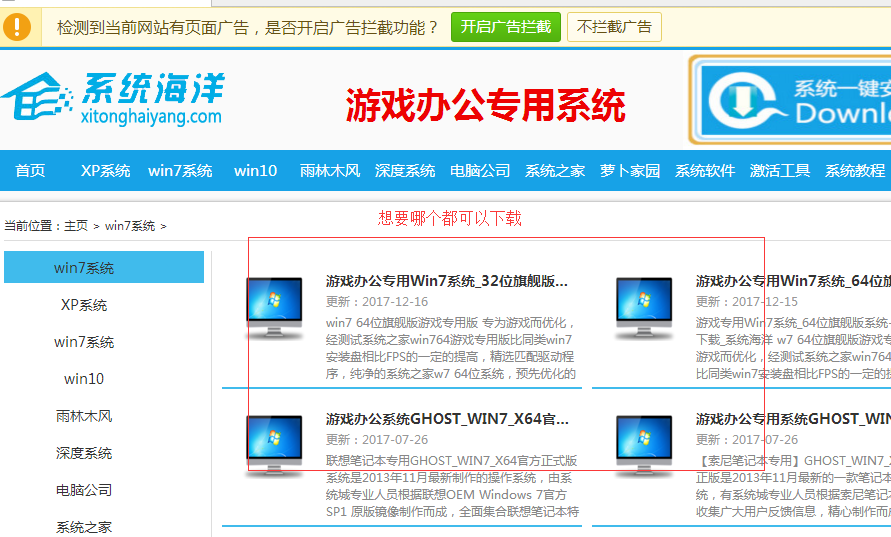Open 系统教程 in the navigation bar

pyautogui.click(x=855, y=170)
